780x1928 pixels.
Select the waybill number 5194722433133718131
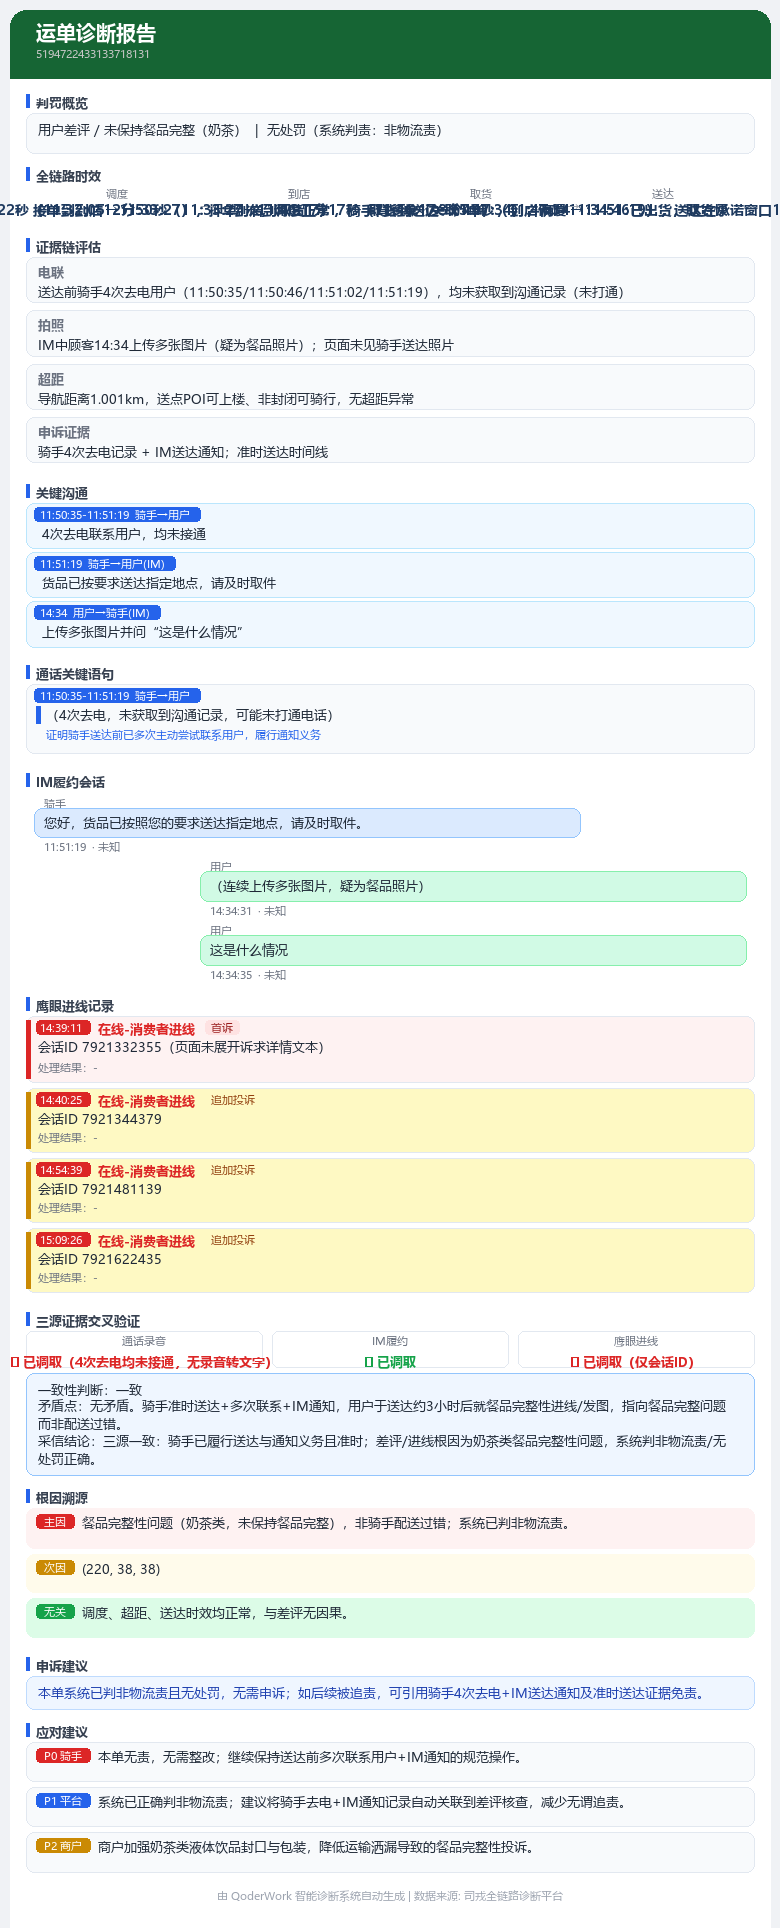[93, 54]
